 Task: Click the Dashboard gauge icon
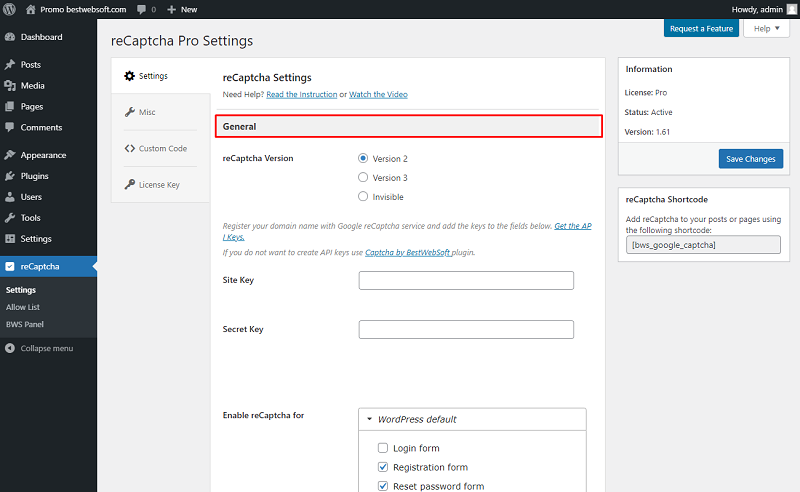point(10,37)
